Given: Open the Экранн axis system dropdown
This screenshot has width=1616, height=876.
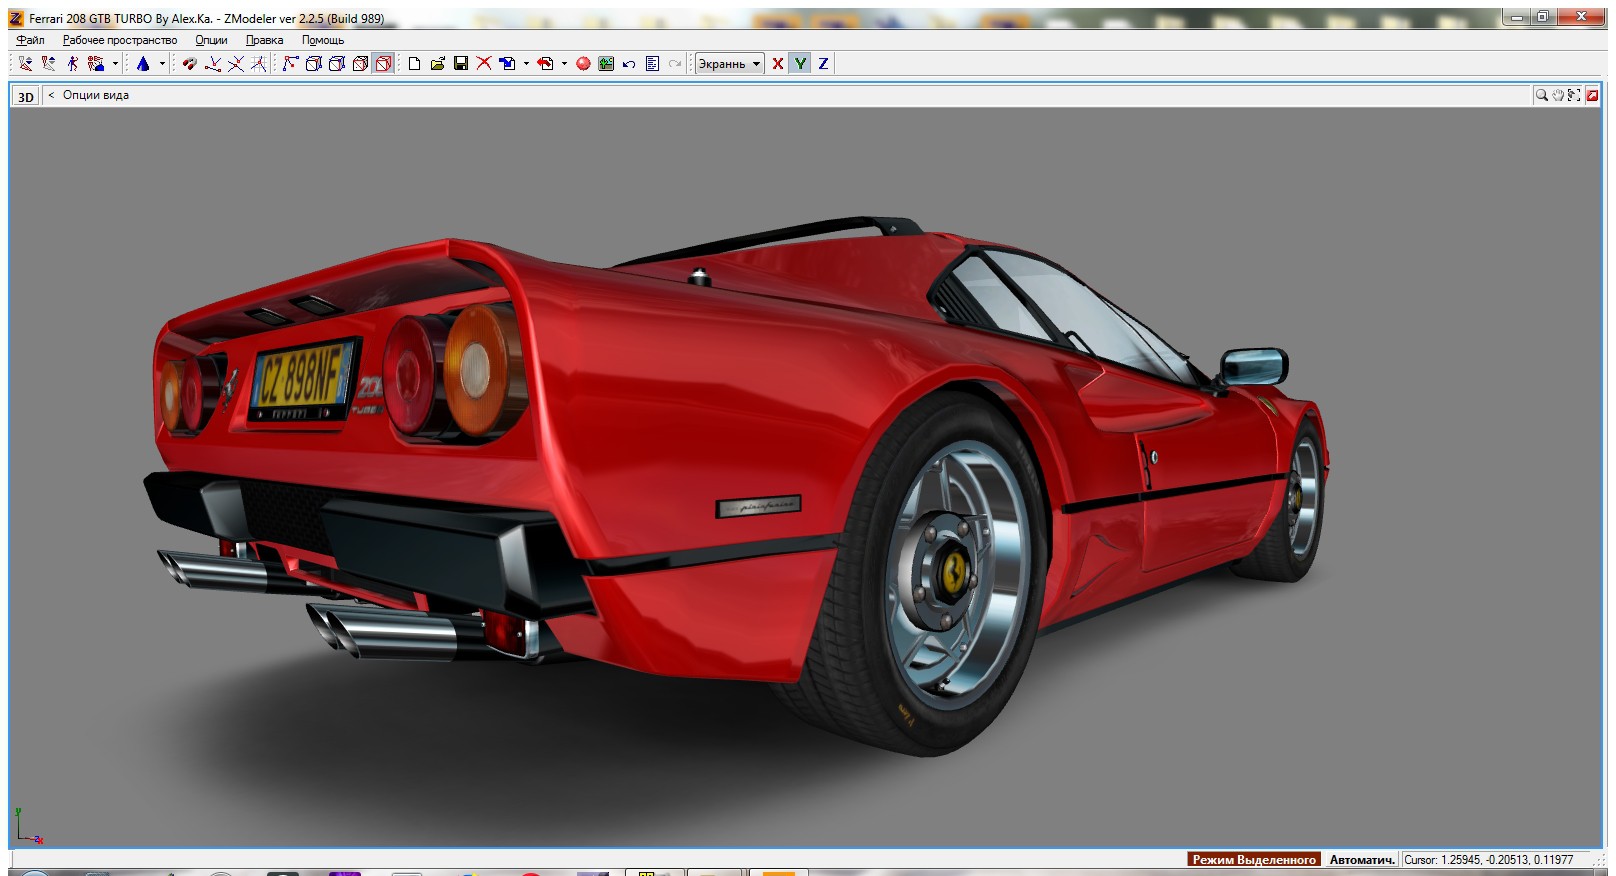Looking at the screenshot, I should [x=729, y=64].
